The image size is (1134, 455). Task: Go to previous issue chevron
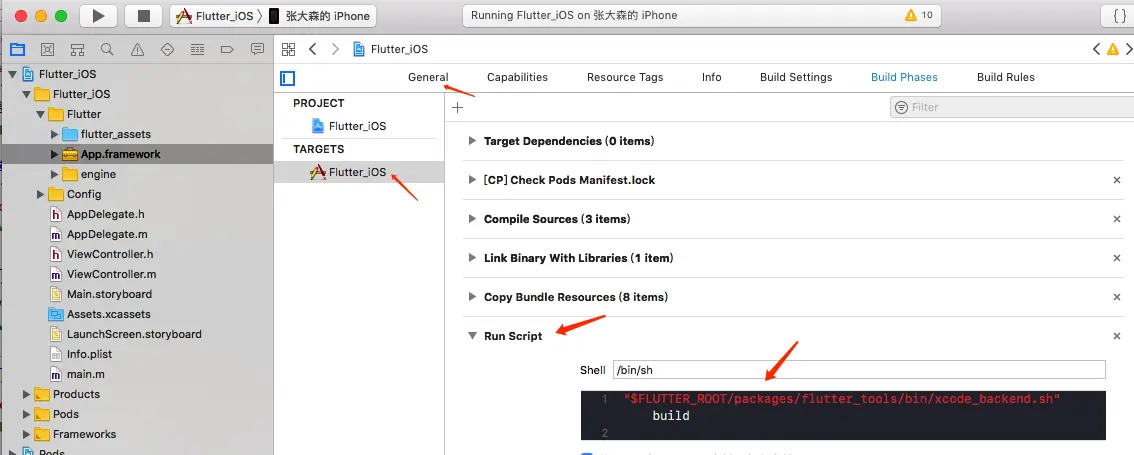(x=1096, y=49)
